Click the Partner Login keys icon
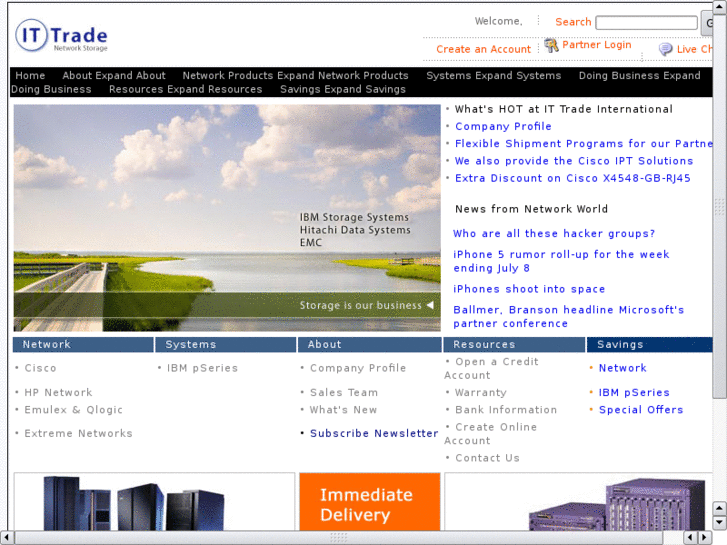Image resolution: width=727 pixels, height=545 pixels. pyautogui.click(x=551, y=45)
